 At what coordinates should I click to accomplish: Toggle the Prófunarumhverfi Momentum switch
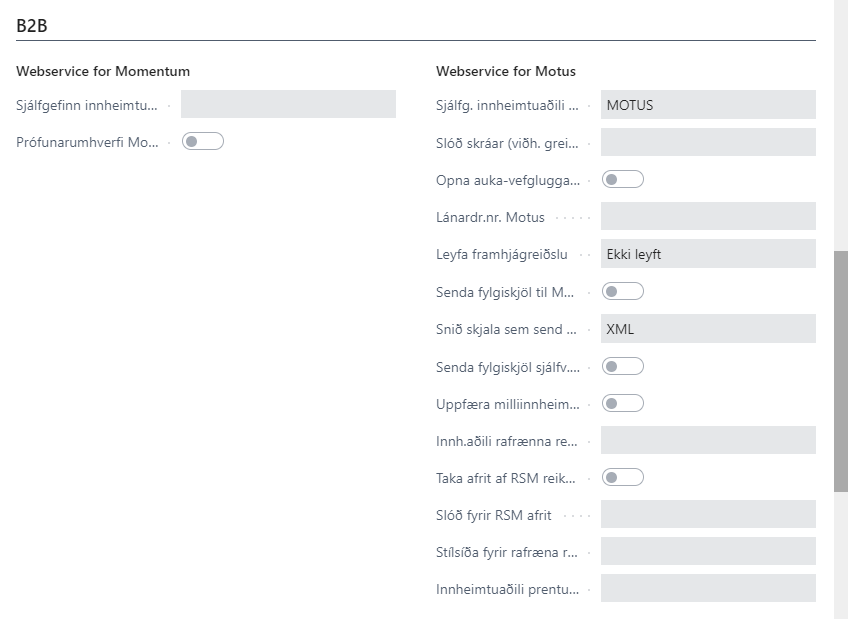(x=203, y=142)
